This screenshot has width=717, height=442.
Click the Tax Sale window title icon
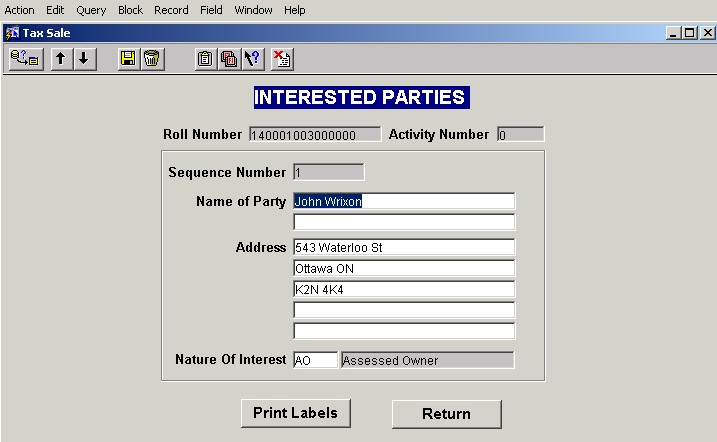click(12, 33)
